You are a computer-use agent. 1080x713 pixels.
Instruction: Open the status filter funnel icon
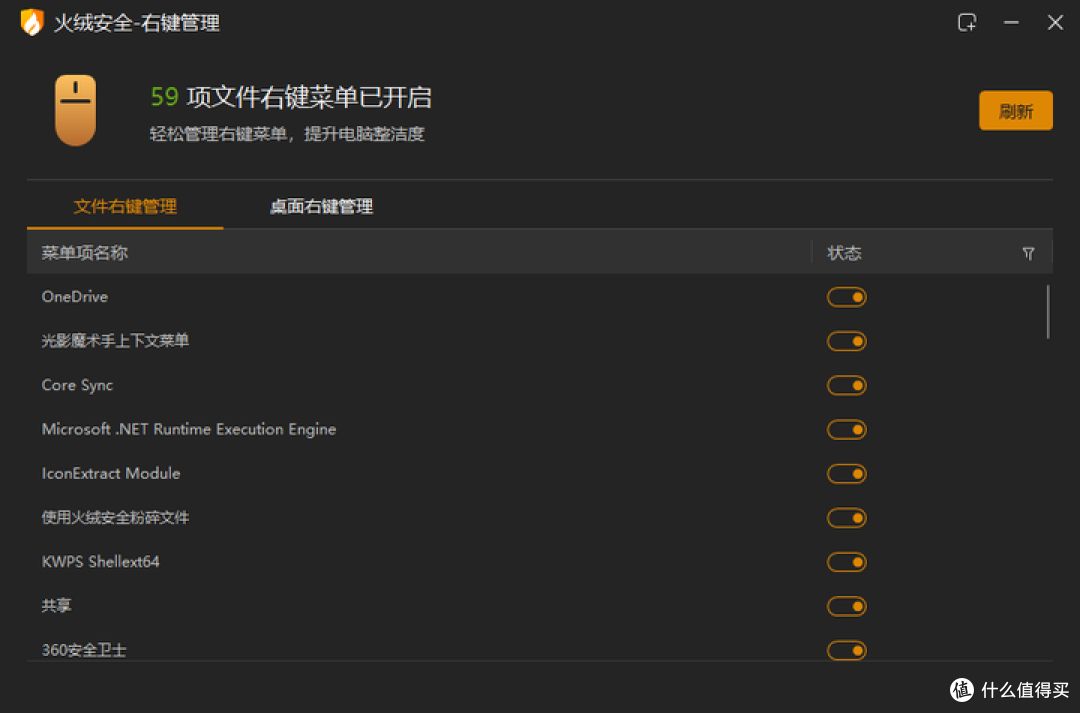(x=1028, y=254)
